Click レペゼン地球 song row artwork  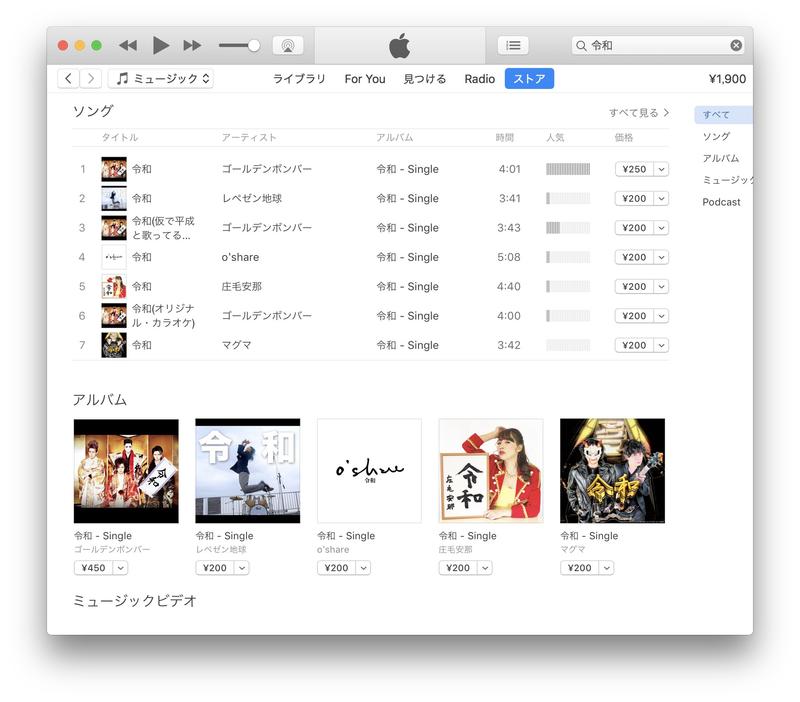[x=114, y=198]
